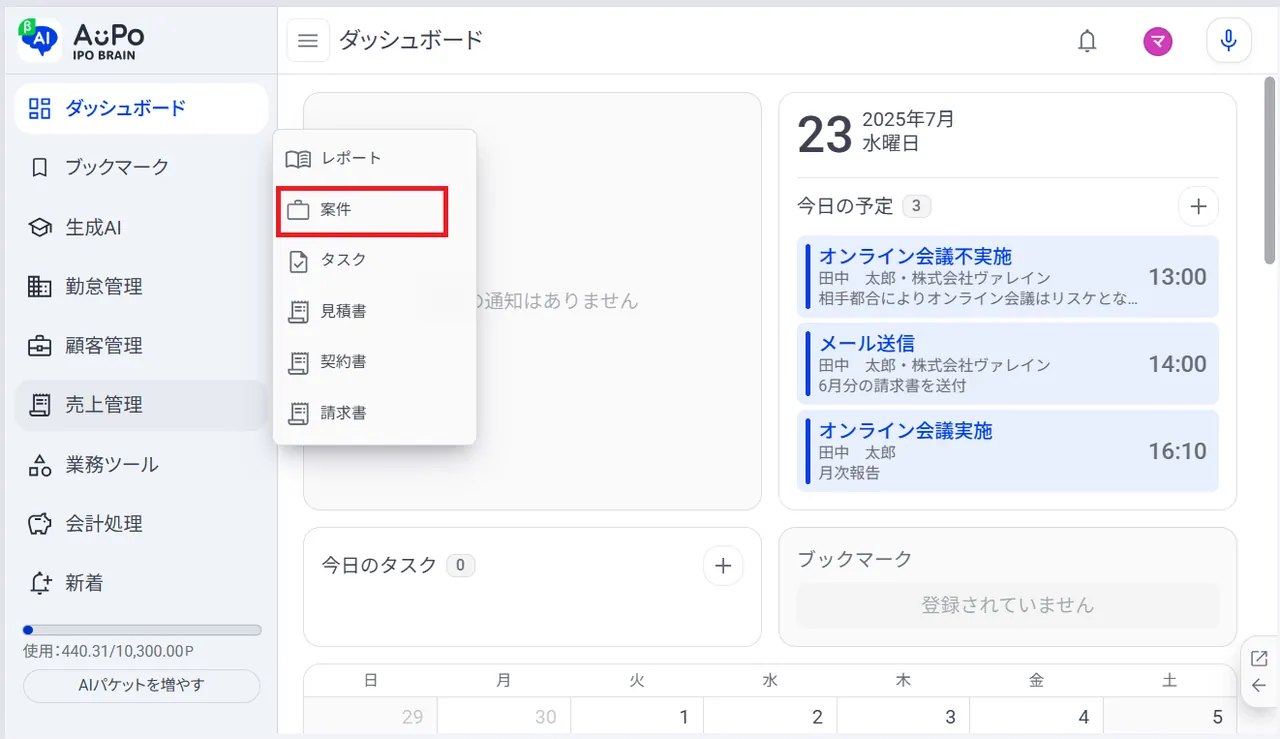Click the 会計処理 piggy bank icon
The width and height of the screenshot is (1280, 739).
click(x=39, y=524)
